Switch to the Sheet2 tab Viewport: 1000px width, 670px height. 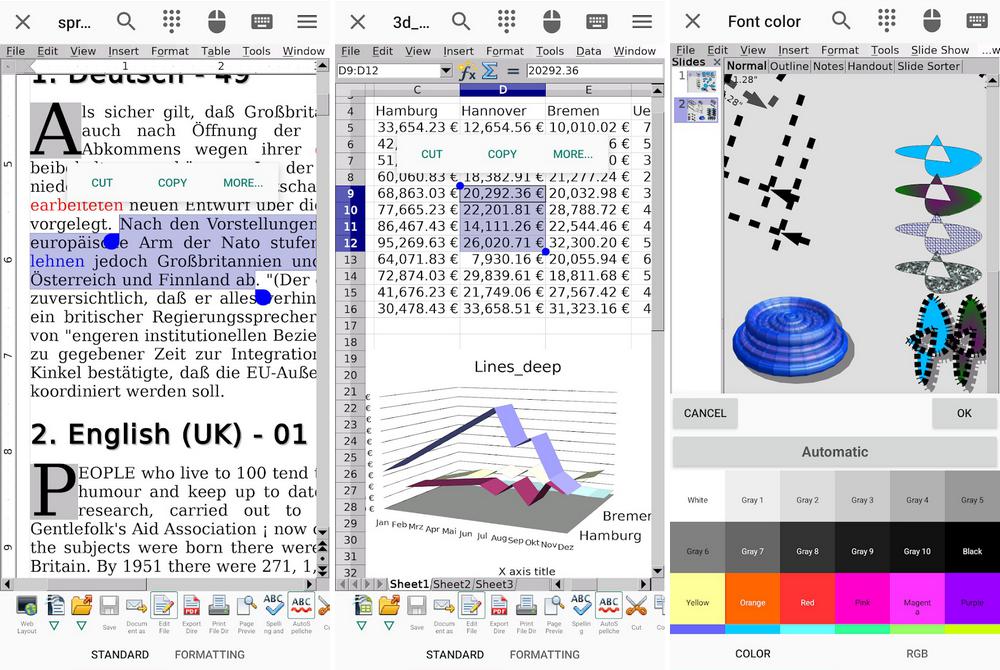pyautogui.click(x=452, y=584)
